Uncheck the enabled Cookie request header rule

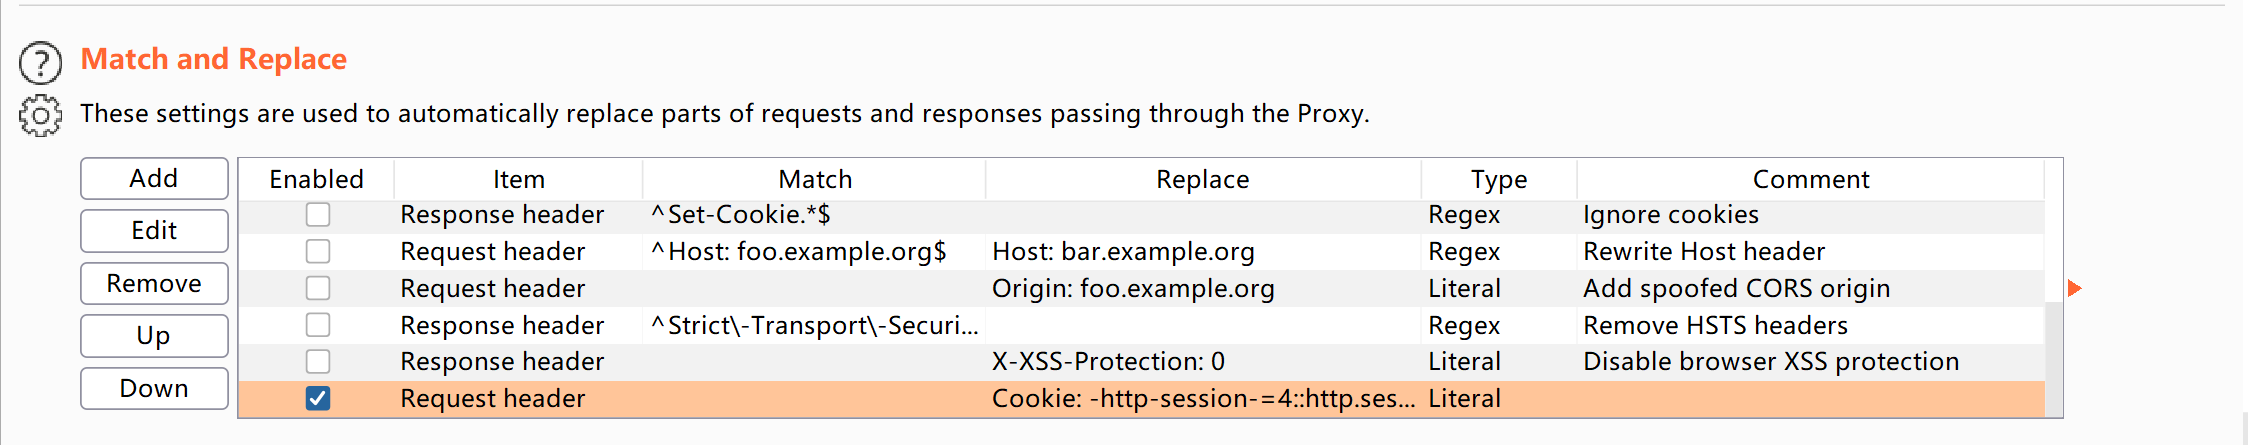[318, 398]
